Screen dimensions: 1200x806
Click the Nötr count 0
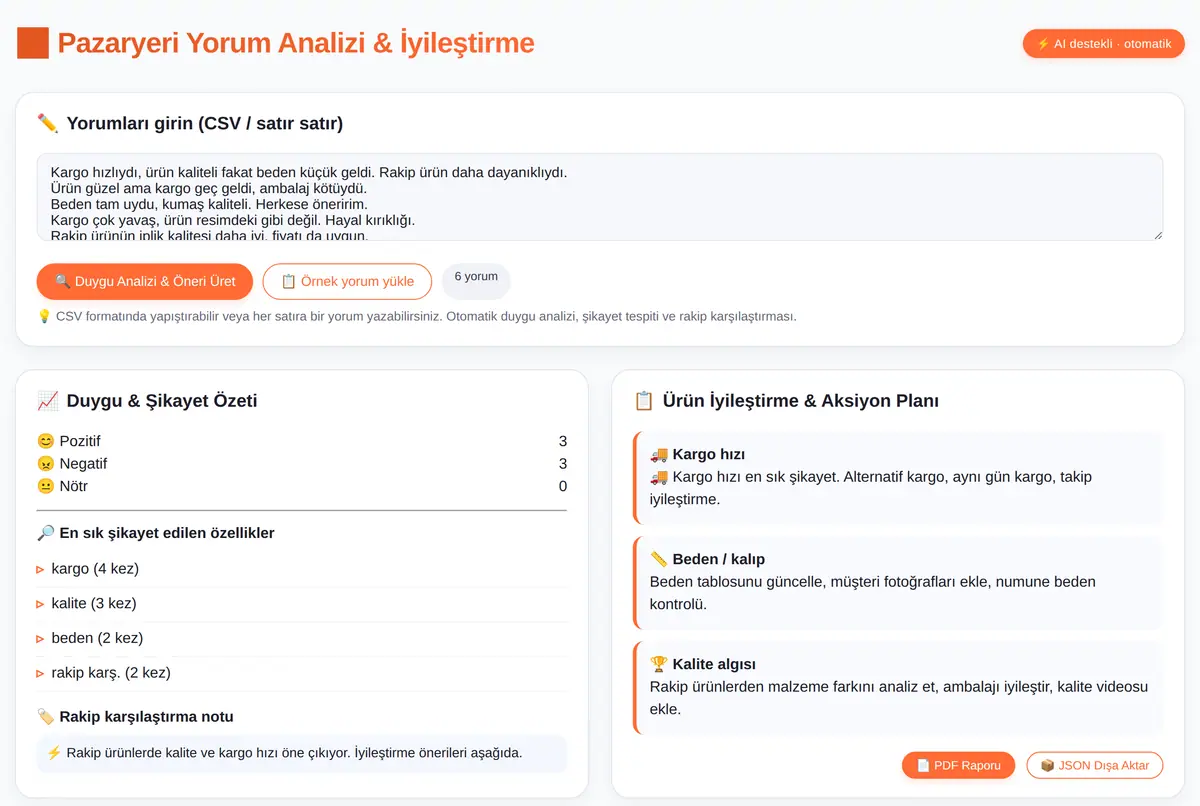563,487
